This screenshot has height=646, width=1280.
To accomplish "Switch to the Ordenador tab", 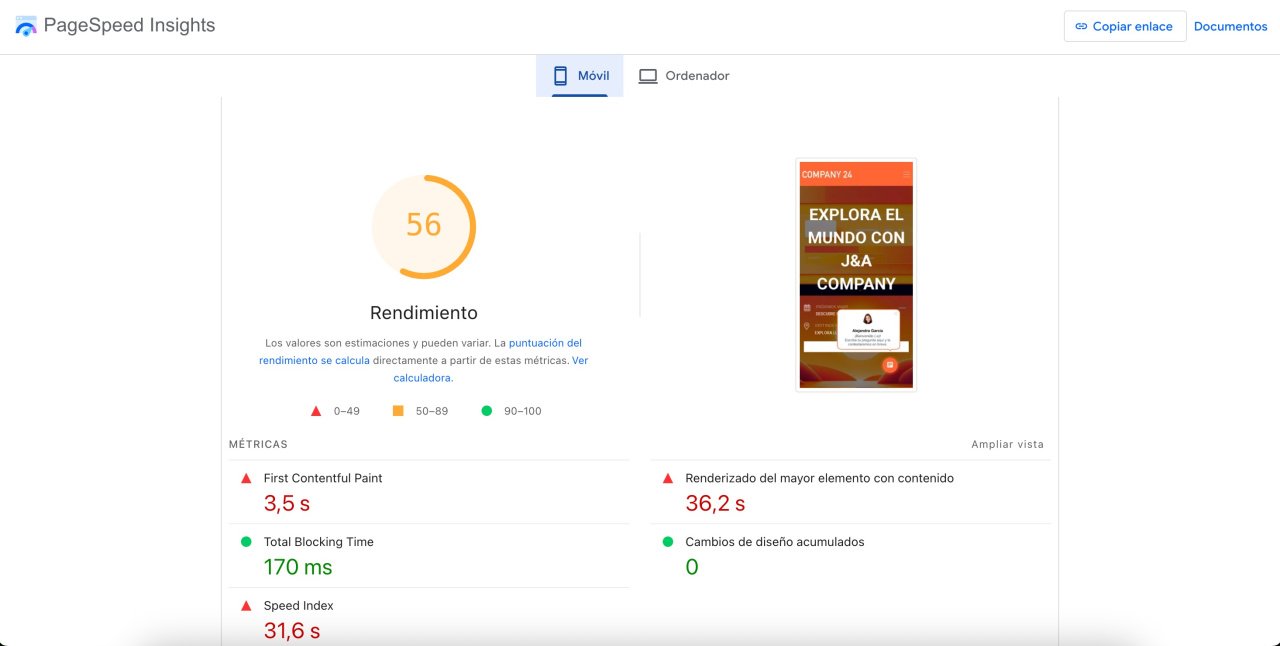I will pos(684,76).
